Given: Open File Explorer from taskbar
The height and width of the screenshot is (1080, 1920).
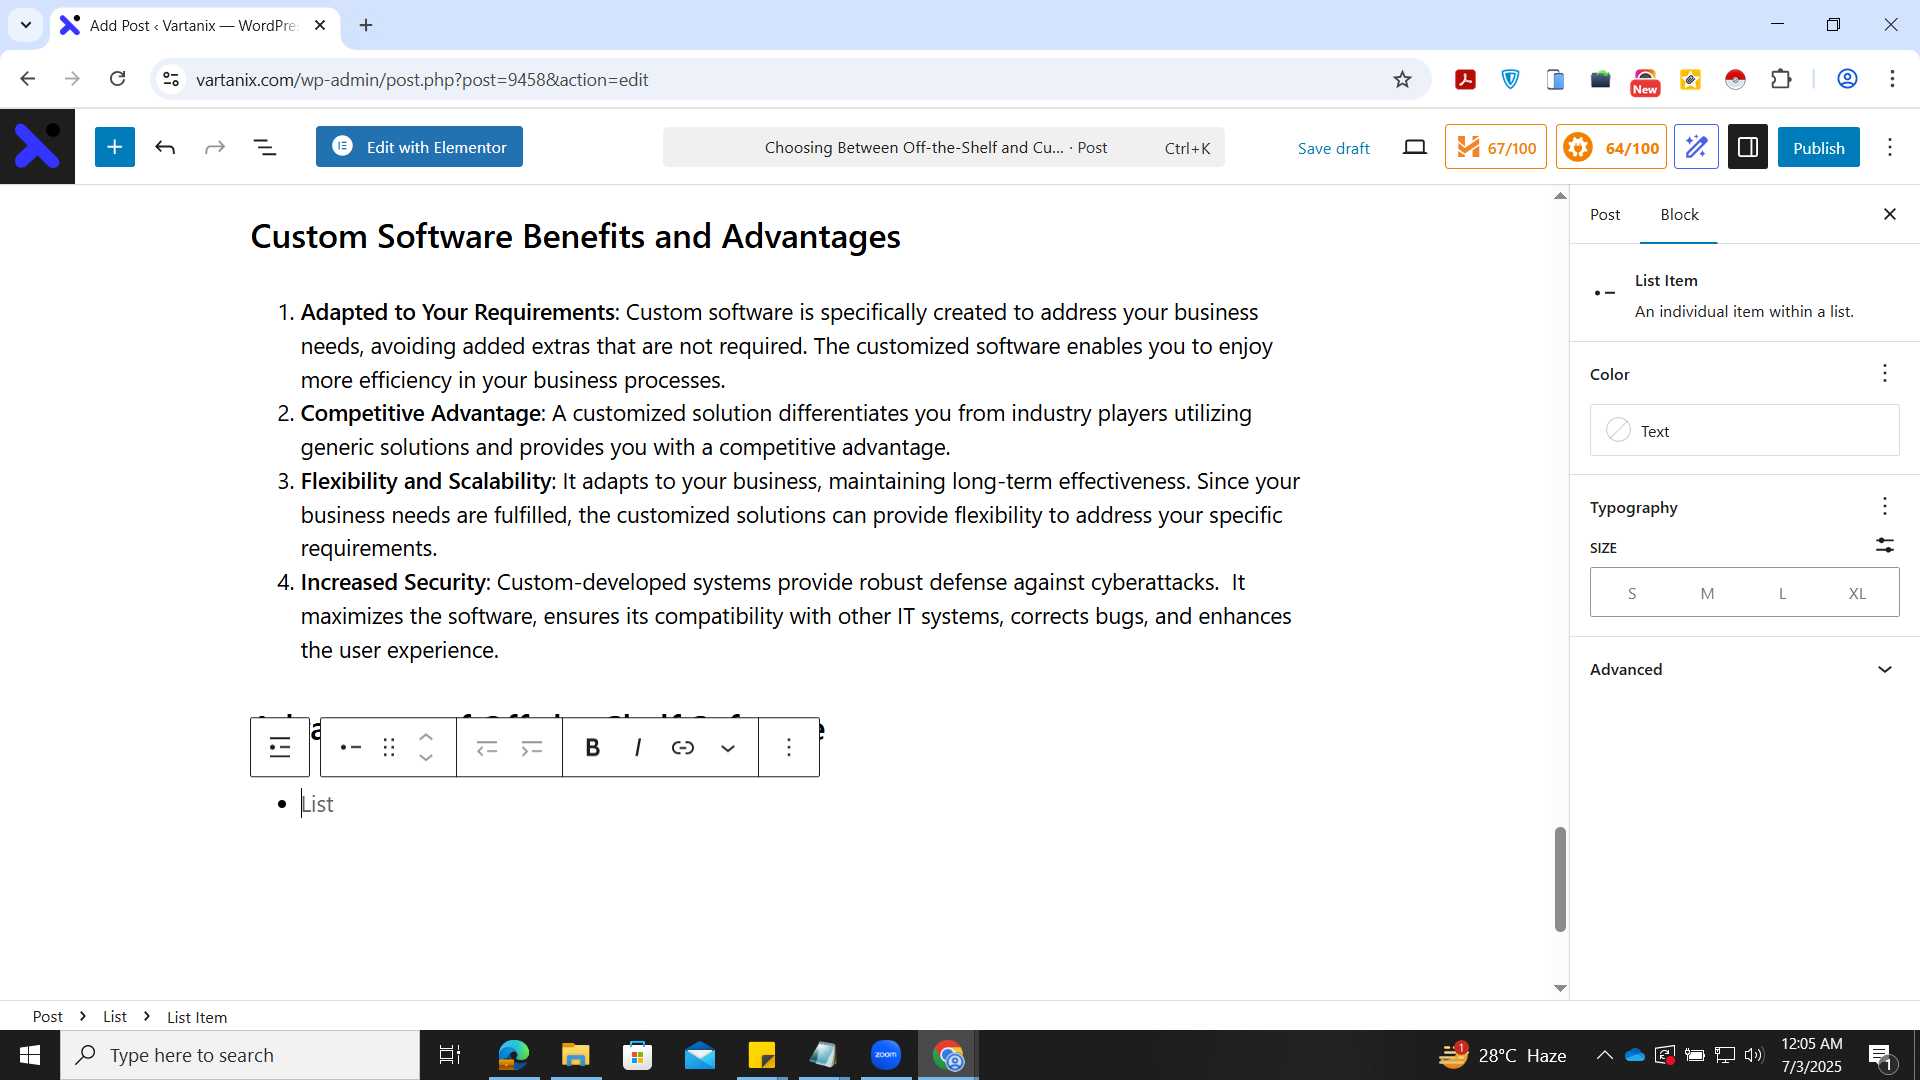Looking at the screenshot, I should (x=575, y=1055).
